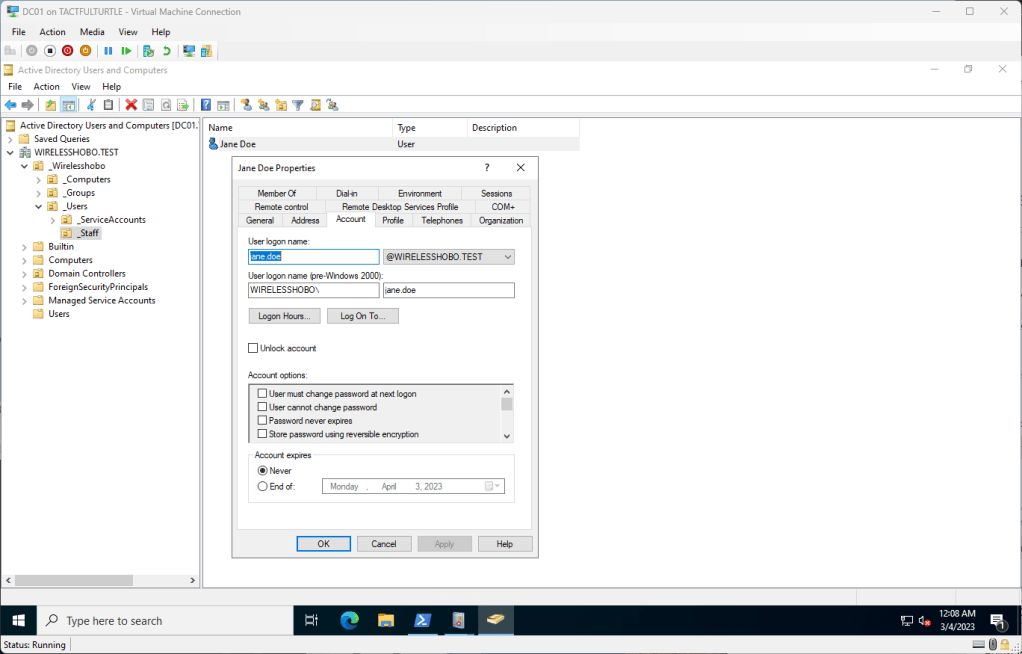Screen dimensions: 1022x654
Task: Switch to the Member Of tab
Action: coord(276,193)
